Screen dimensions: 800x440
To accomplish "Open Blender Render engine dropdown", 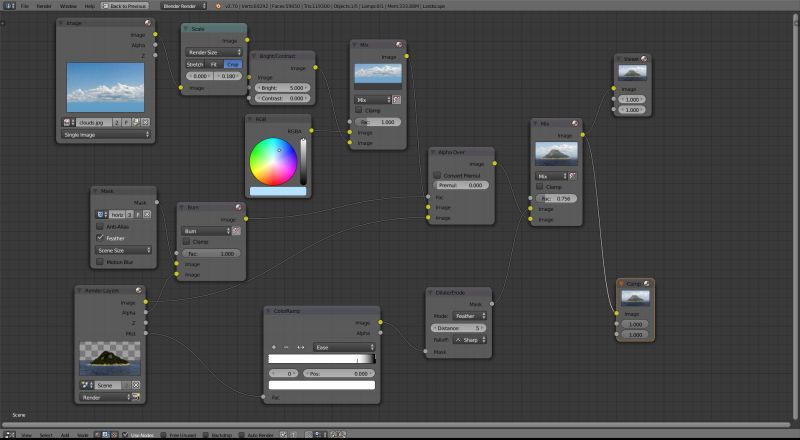I will click(x=184, y=6).
